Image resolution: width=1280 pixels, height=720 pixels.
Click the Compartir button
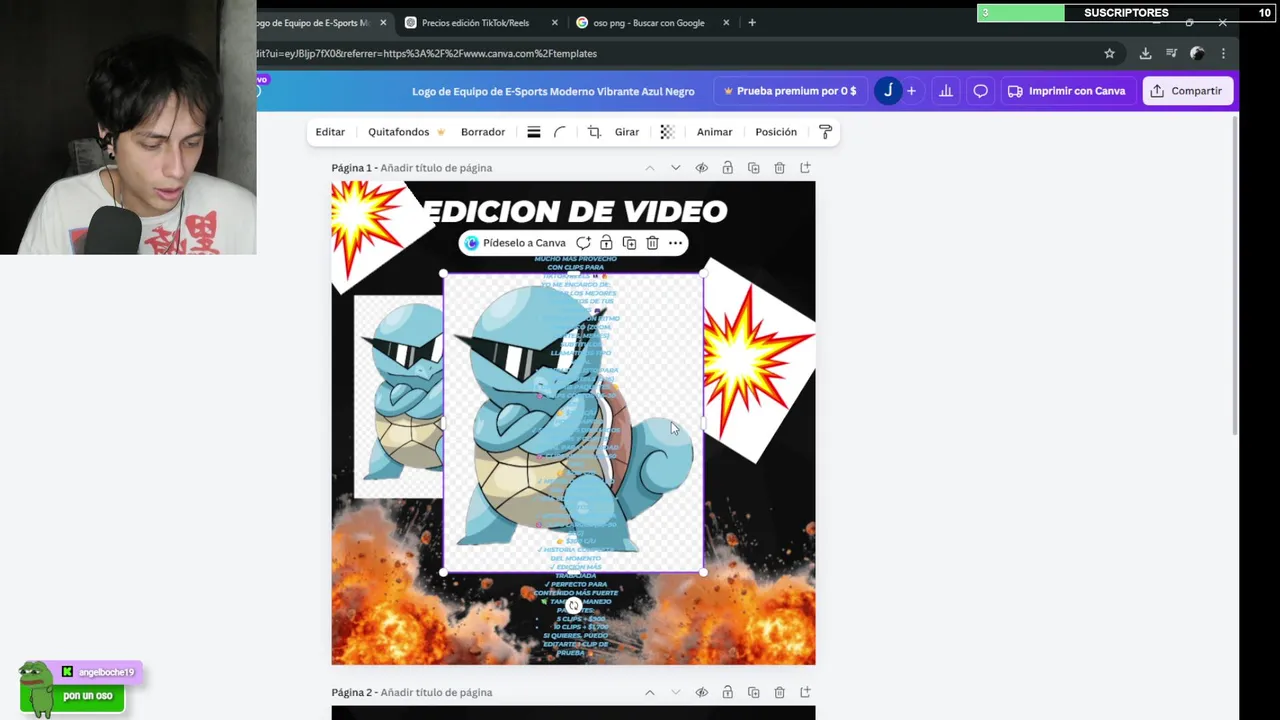click(x=1187, y=91)
